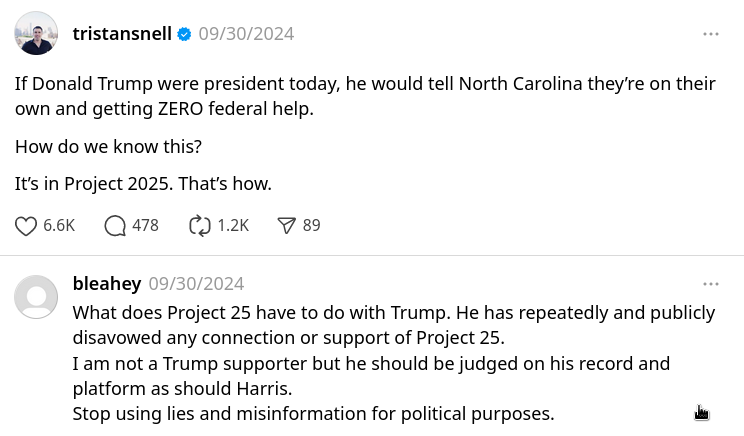Like tristansnell's post with the heart icon
Viewport: 744px width, 436px height.
[26, 226]
